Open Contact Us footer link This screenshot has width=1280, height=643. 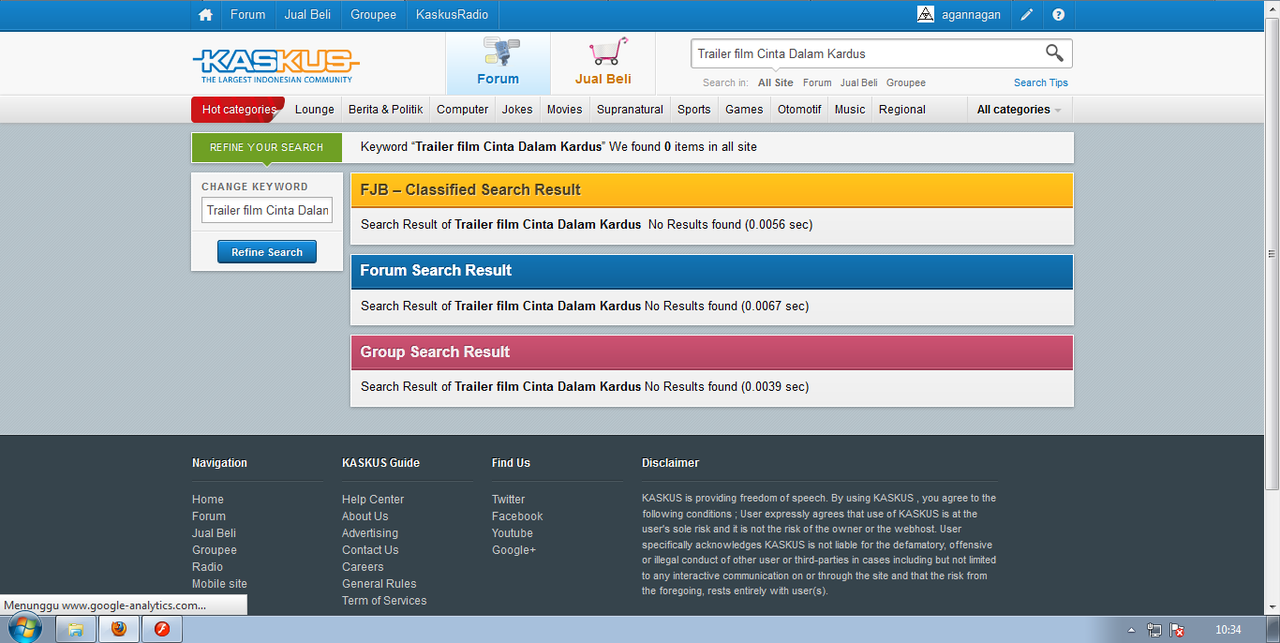pos(370,550)
